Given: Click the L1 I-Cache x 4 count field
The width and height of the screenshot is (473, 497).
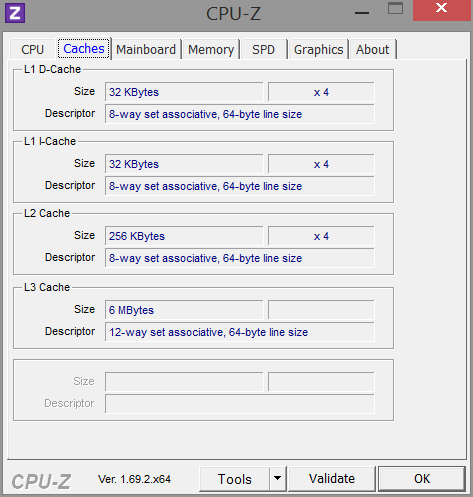Looking at the screenshot, I should point(321,164).
